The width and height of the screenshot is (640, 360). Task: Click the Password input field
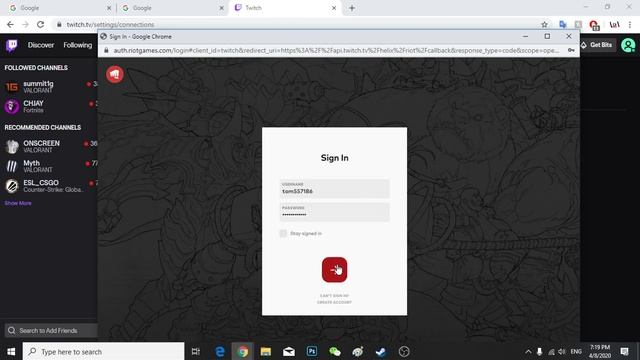(x=334, y=212)
